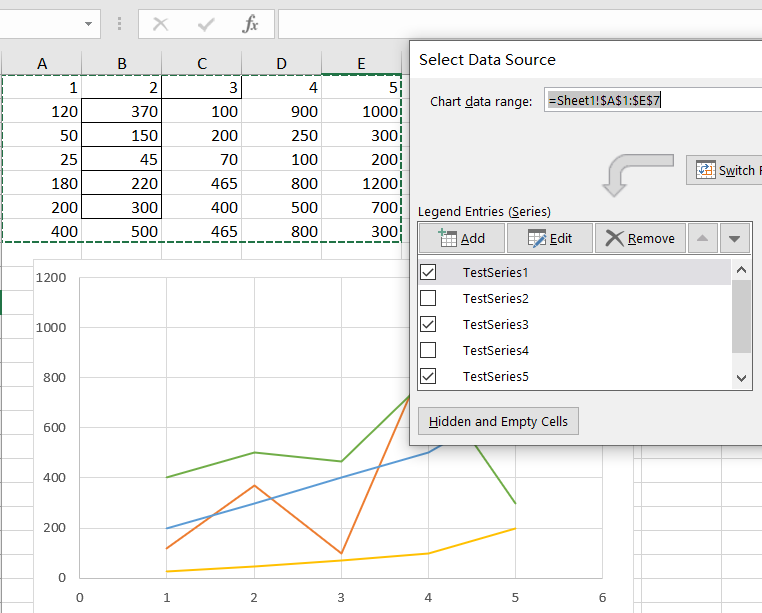Viewport: 762px width, 613px height.
Task: Click the Edit series button
Action: point(549,238)
